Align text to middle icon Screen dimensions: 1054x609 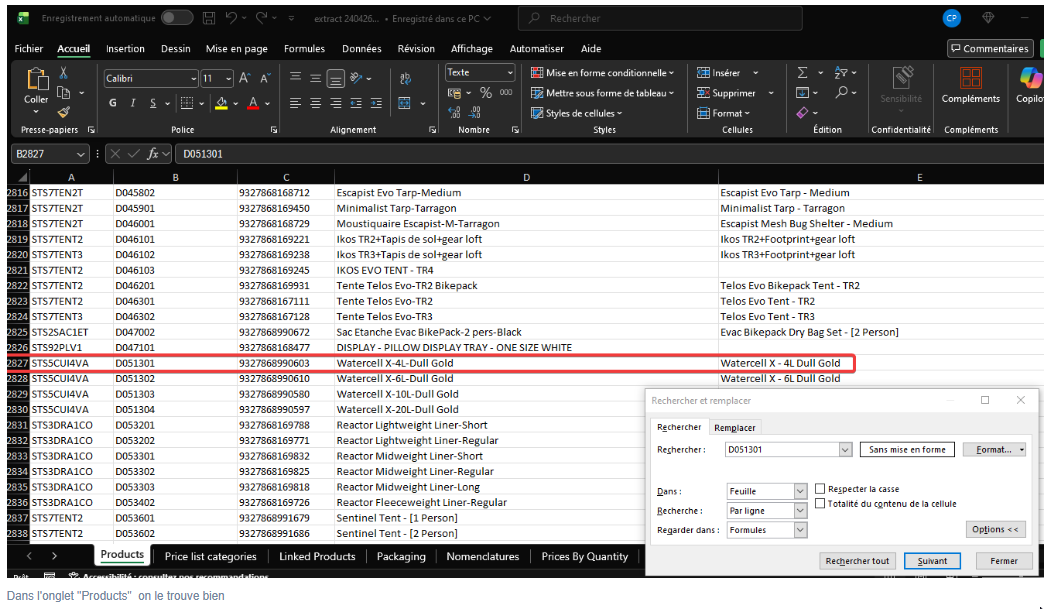(x=315, y=78)
